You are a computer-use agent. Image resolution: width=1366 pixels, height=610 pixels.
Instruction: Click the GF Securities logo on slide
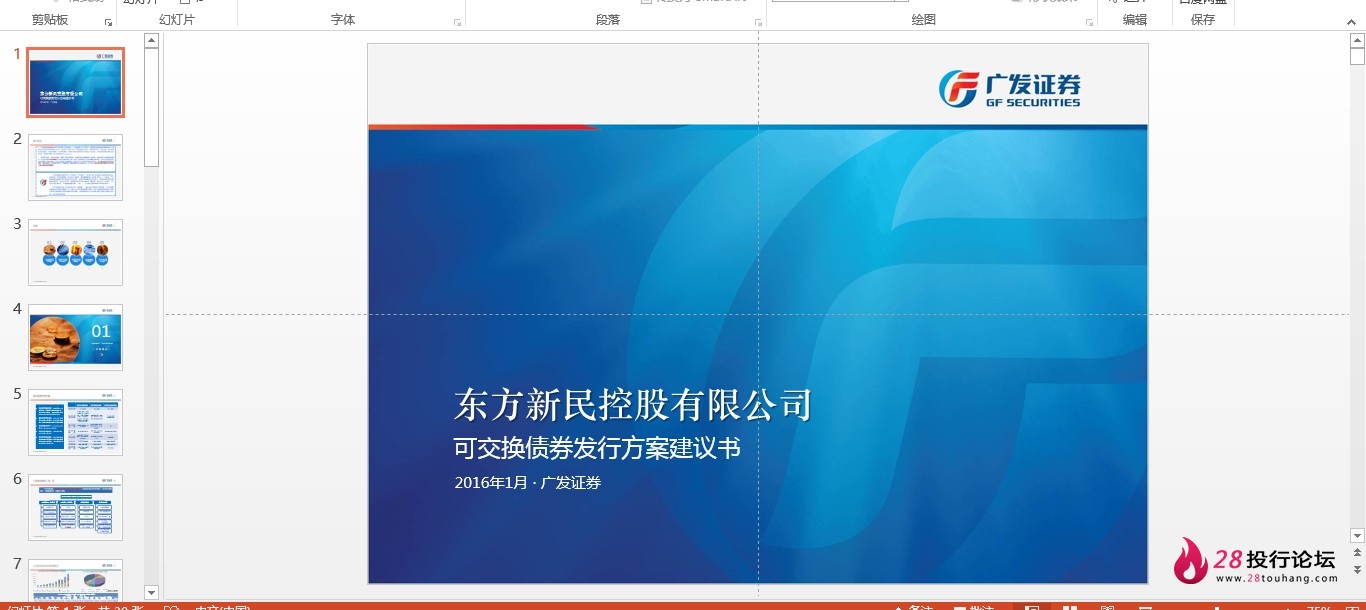[x=1010, y=89]
